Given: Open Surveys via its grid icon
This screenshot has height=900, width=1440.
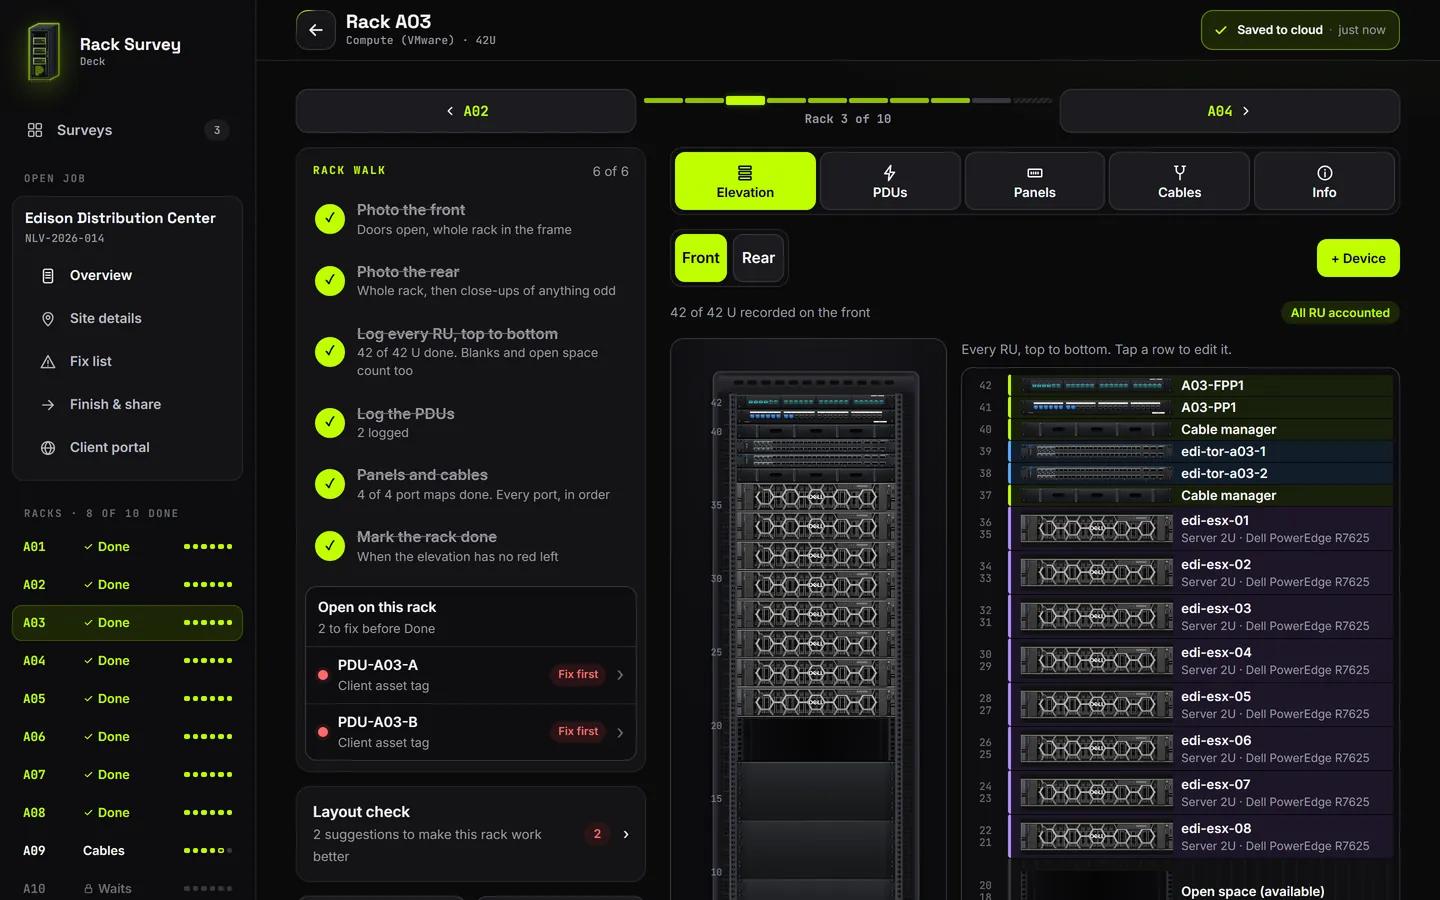Looking at the screenshot, I should pos(35,130).
